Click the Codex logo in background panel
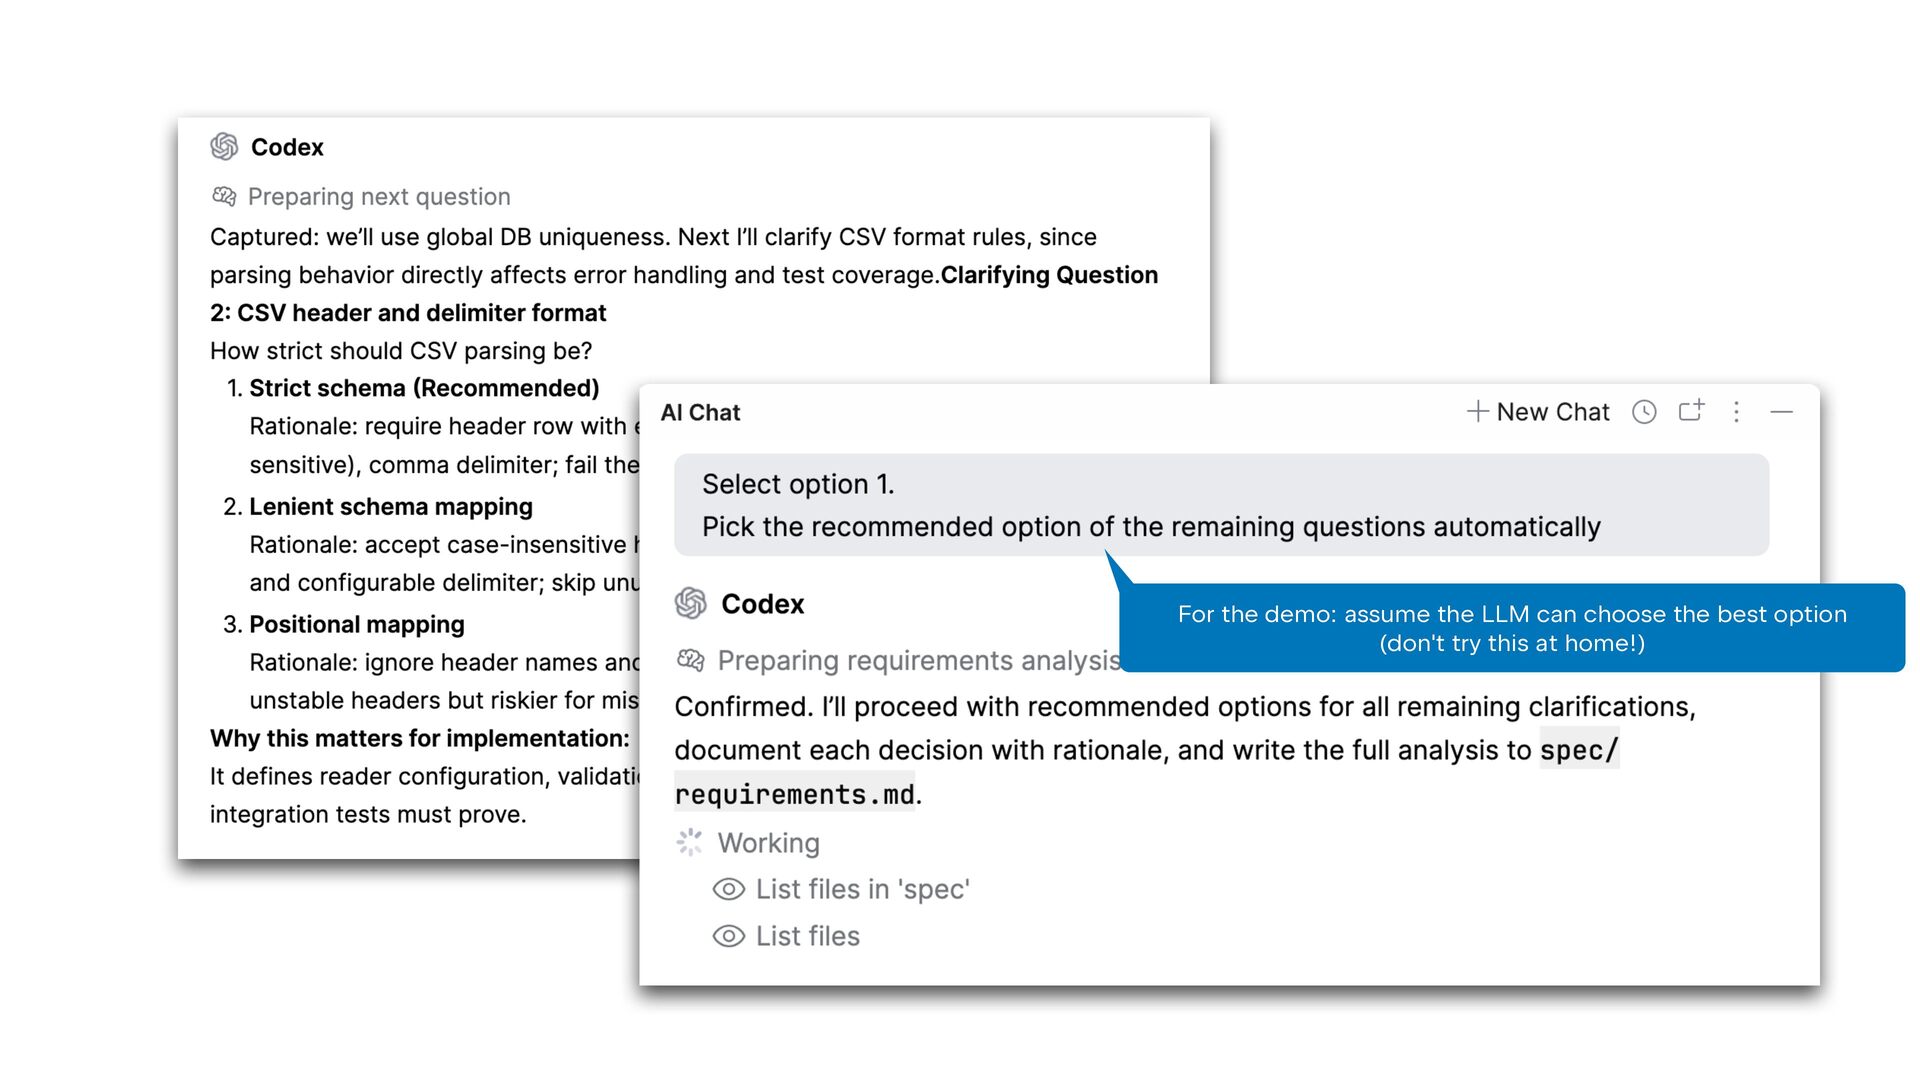This screenshot has width=1920, height=1080. point(224,147)
